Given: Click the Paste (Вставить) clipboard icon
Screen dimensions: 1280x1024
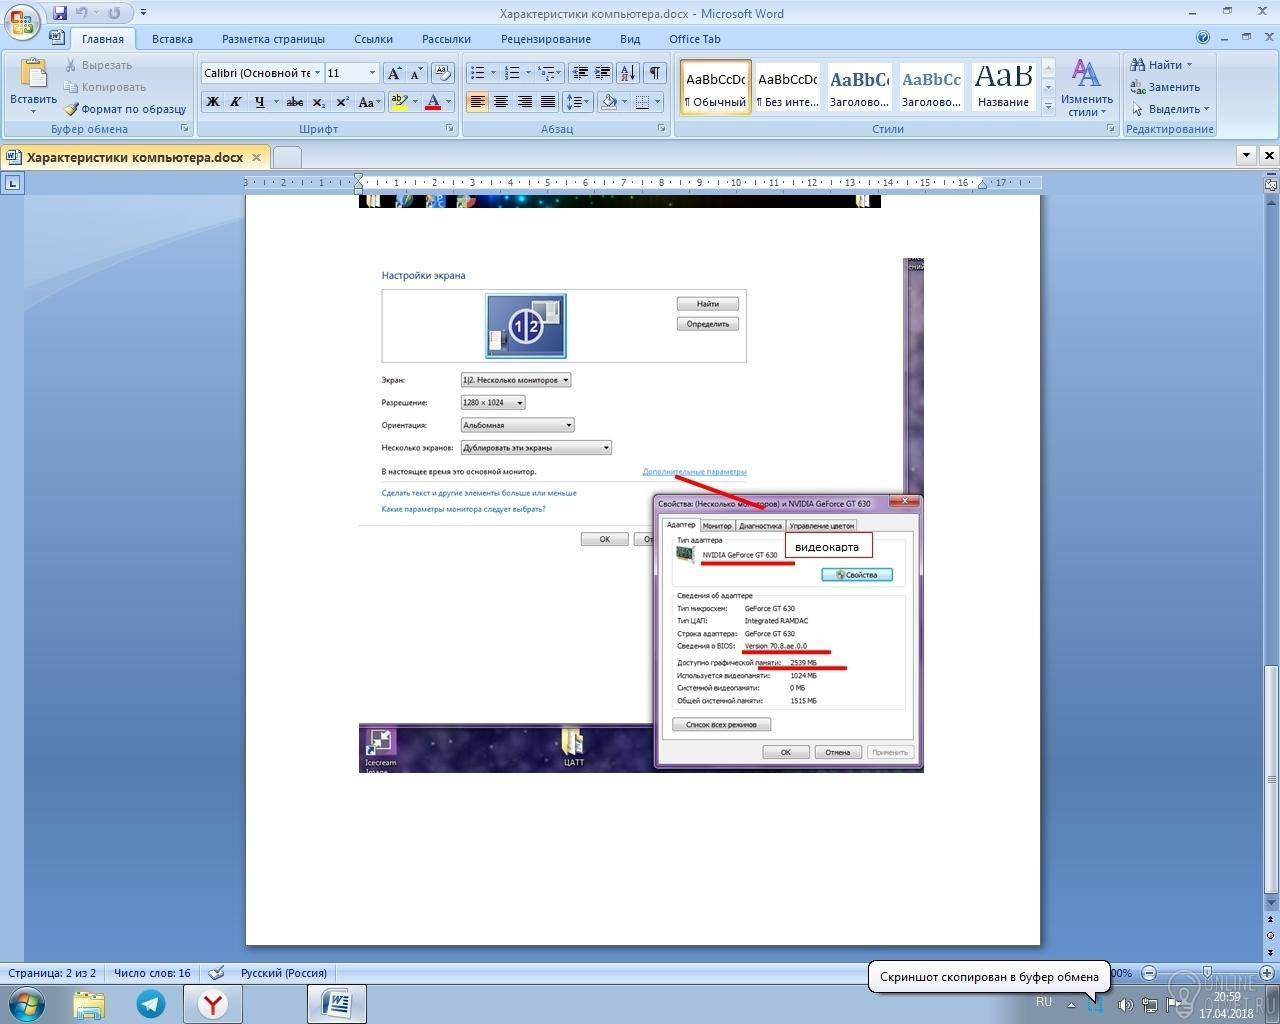Looking at the screenshot, I should tap(33, 75).
